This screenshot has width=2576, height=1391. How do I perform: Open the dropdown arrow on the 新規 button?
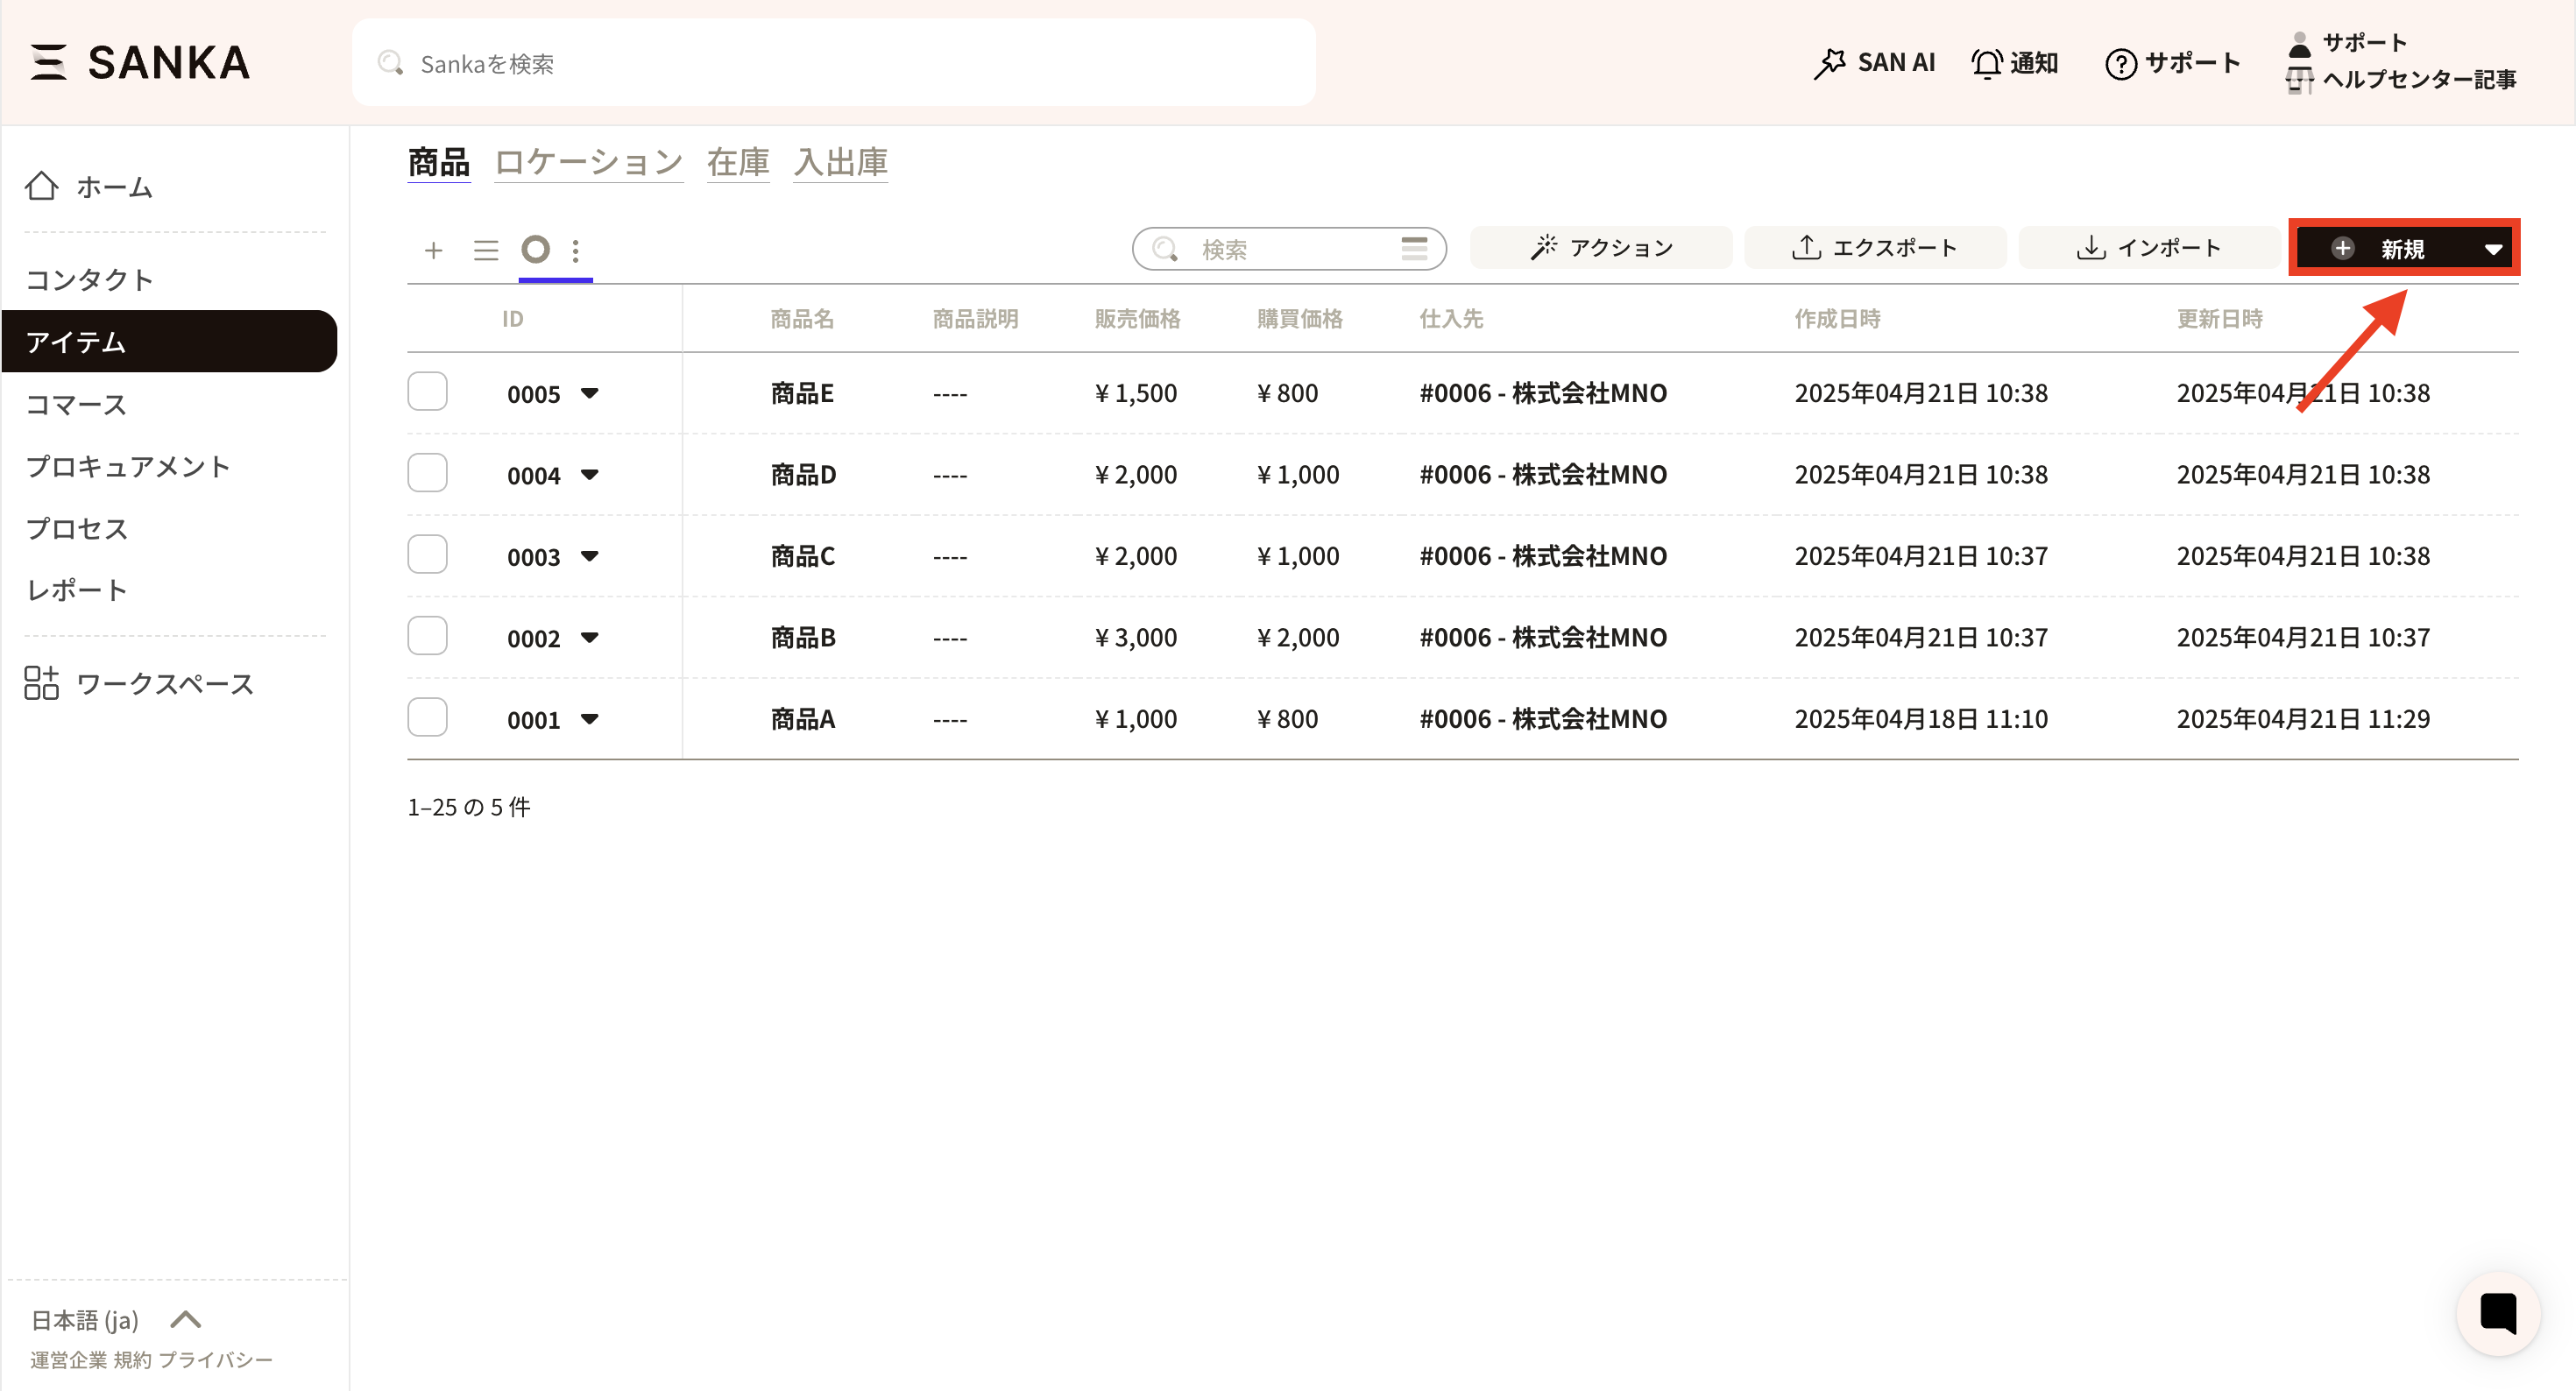tap(2493, 249)
